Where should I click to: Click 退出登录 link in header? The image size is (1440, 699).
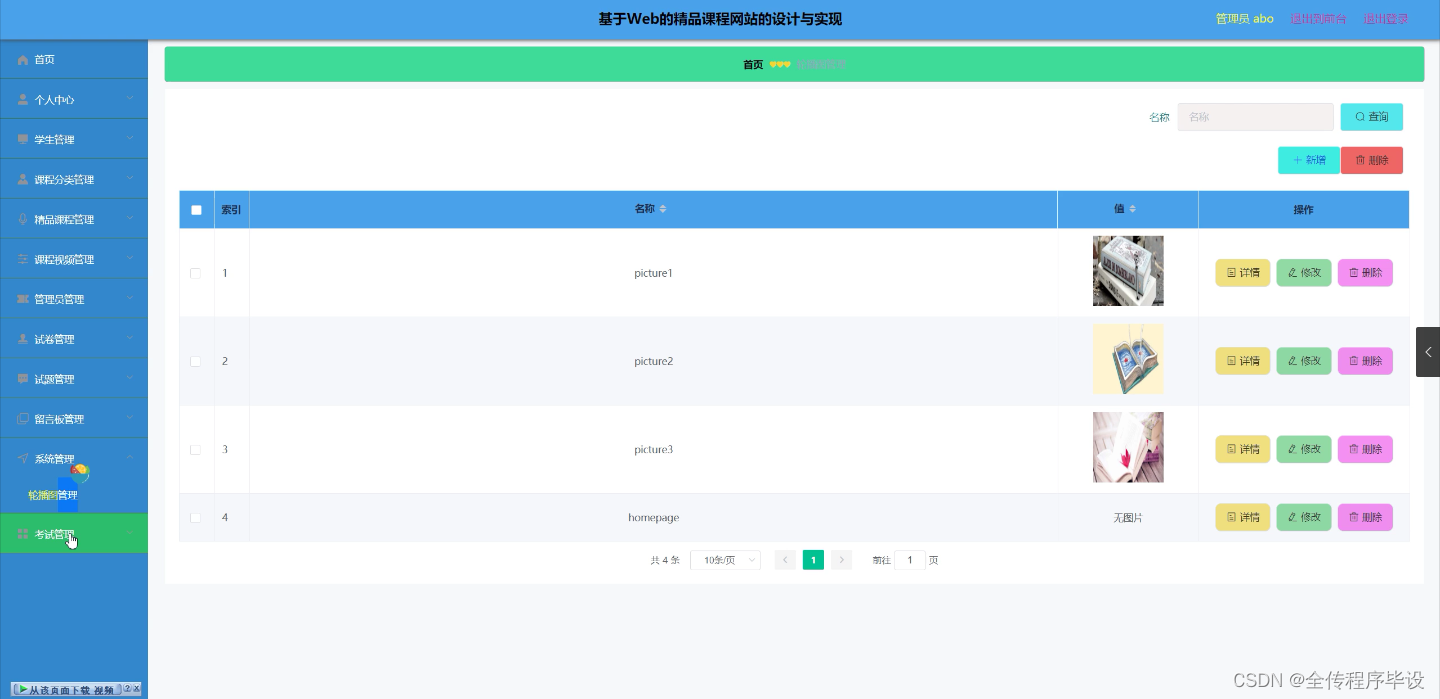click(1386, 19)
